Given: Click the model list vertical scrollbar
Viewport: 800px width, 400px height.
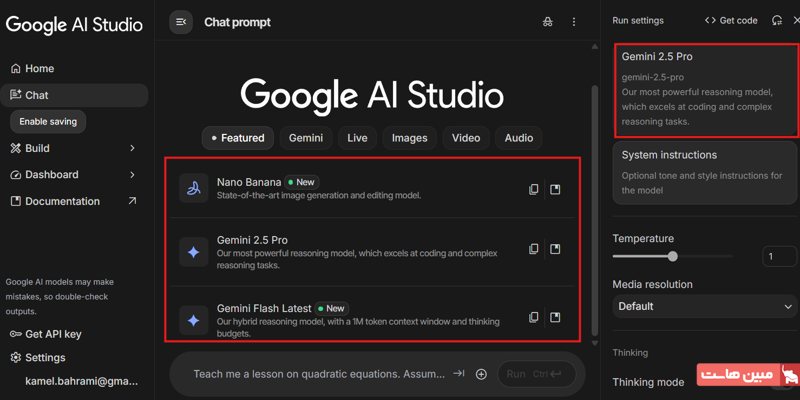Looking at the screenshot, I should point(594,209).
